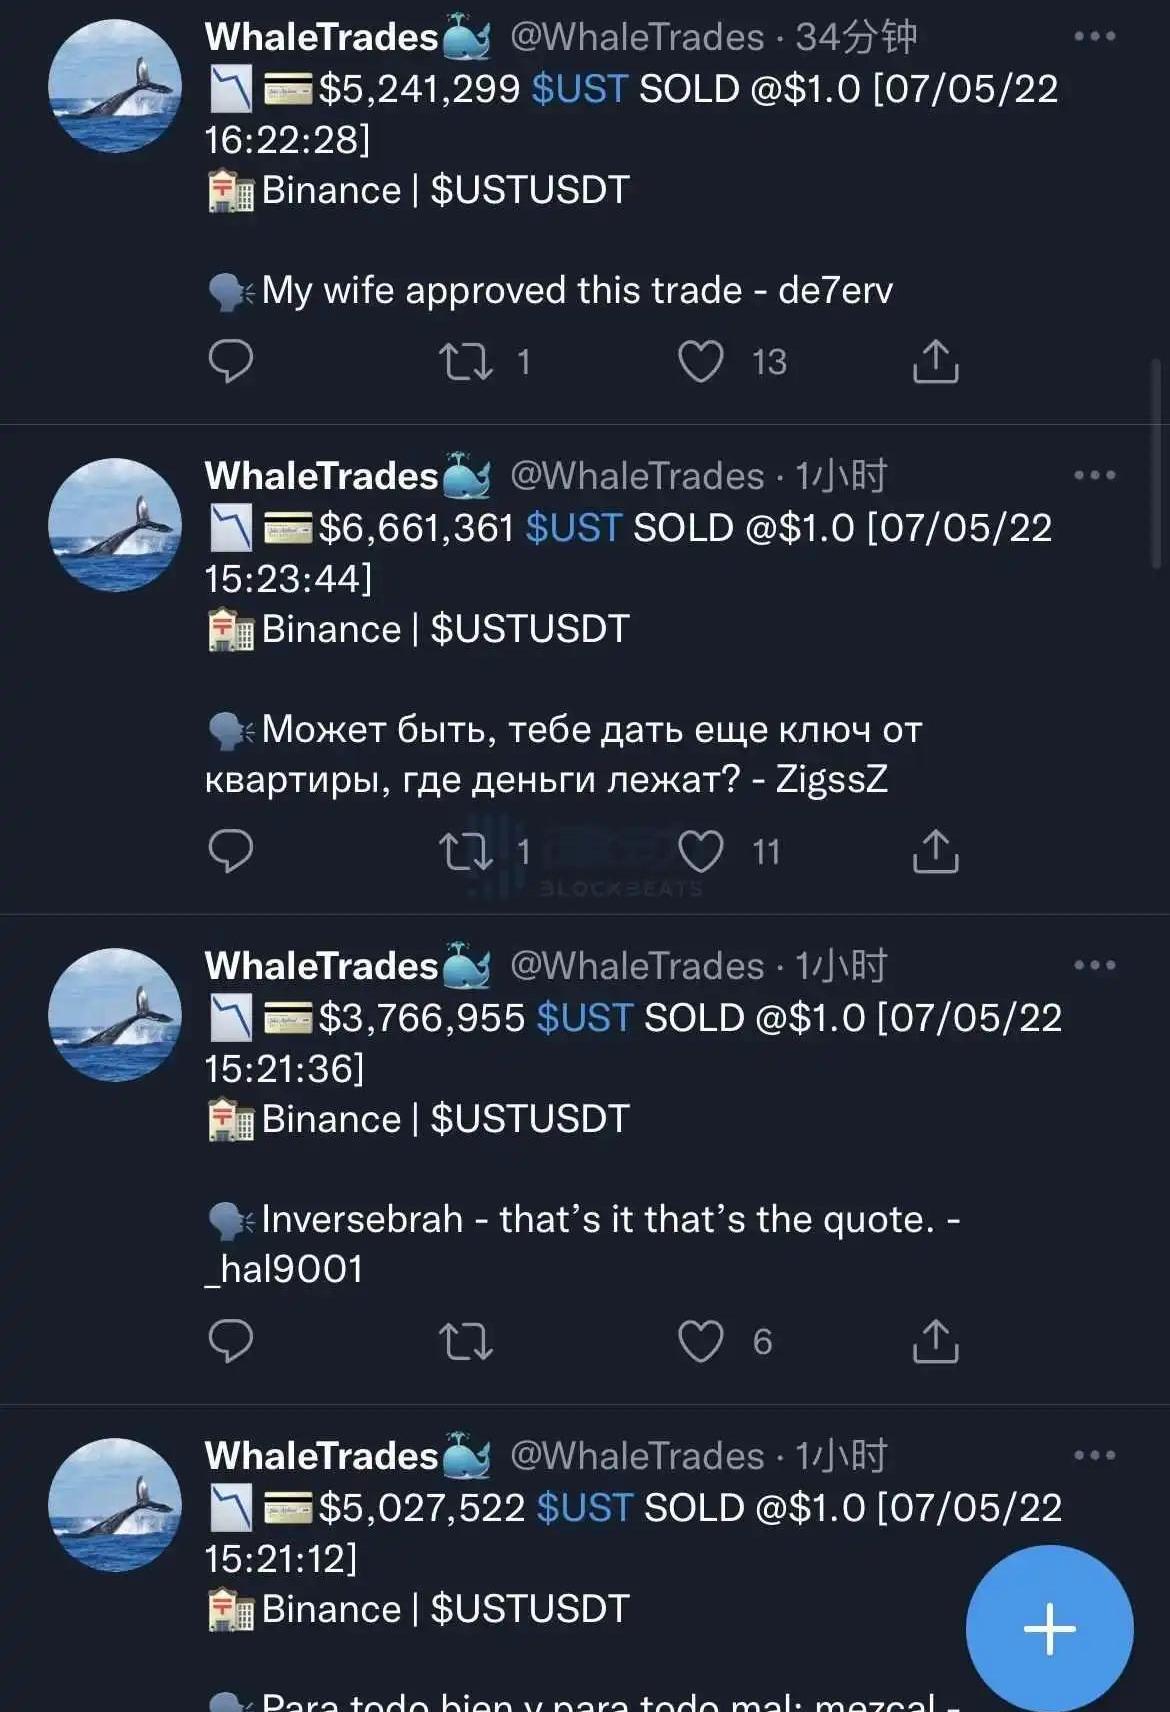
Task: Open more options for the $3,766,955 tweet
Action: 1094,966
